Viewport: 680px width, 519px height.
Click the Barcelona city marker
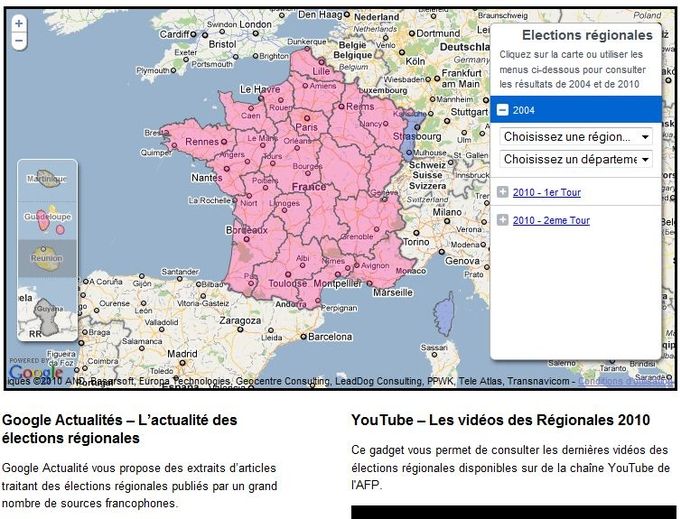point(304,336)
